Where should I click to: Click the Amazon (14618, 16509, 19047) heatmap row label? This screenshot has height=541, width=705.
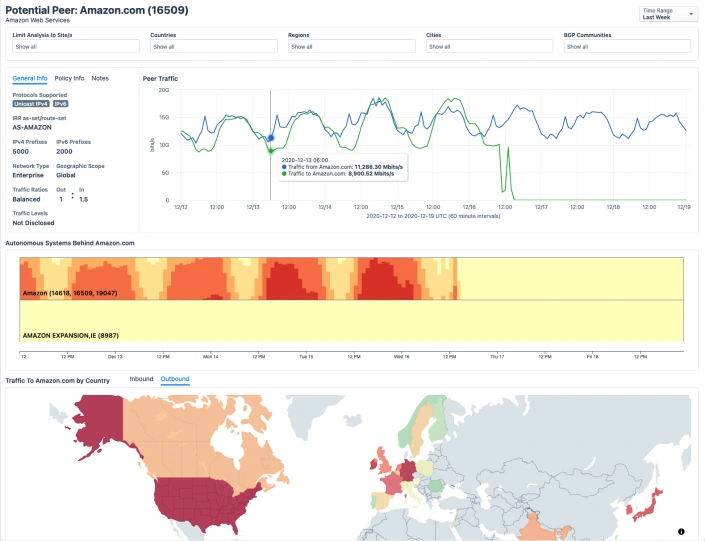coord(70,293)
